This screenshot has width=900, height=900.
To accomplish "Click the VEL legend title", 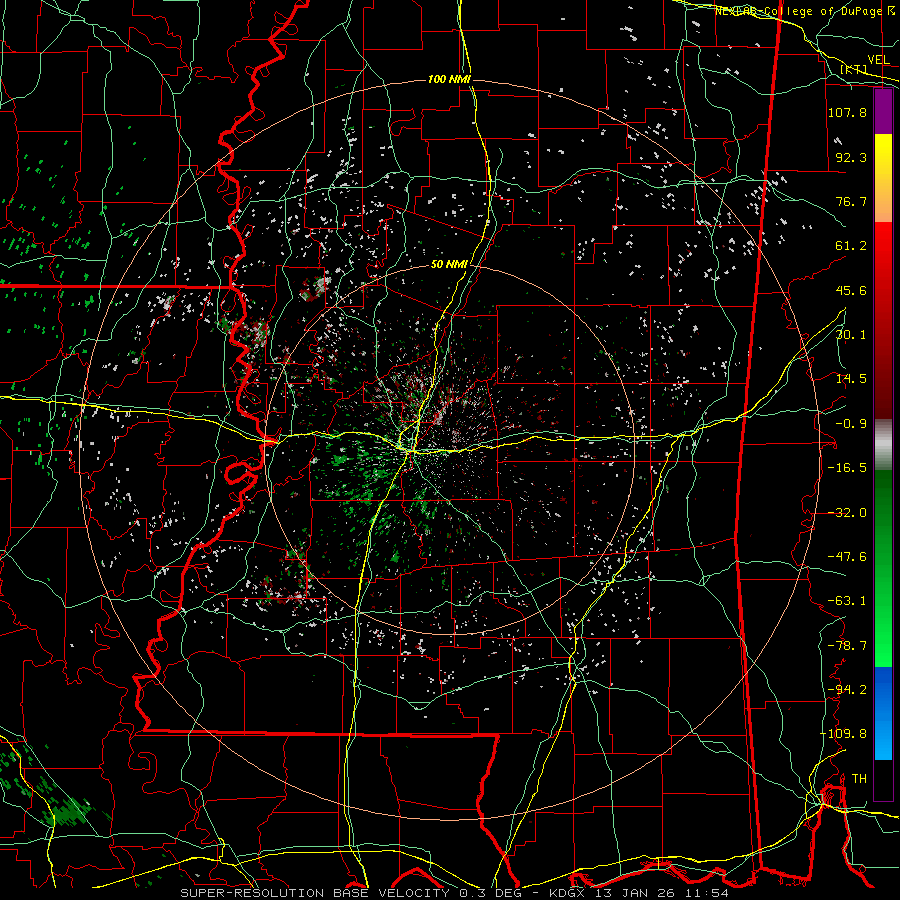I will coord(878,60).
